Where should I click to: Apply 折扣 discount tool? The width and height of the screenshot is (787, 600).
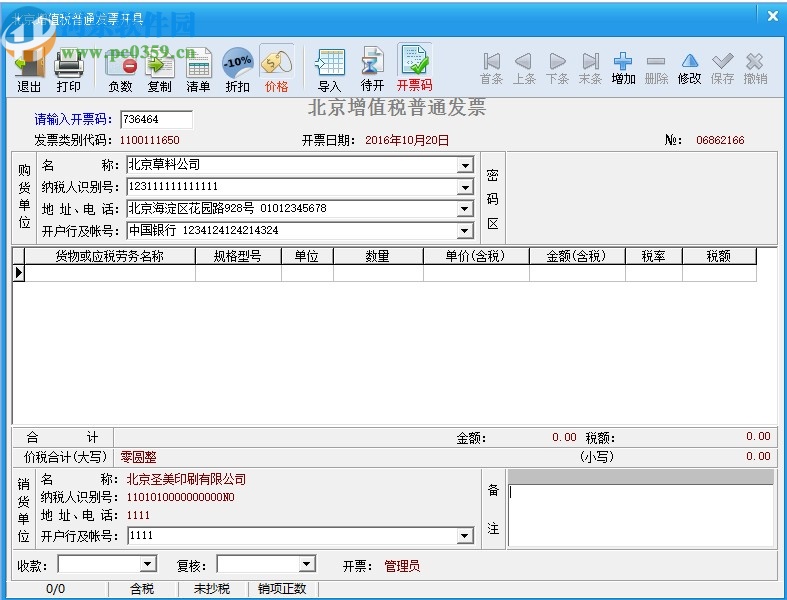[x=237, y=71]
